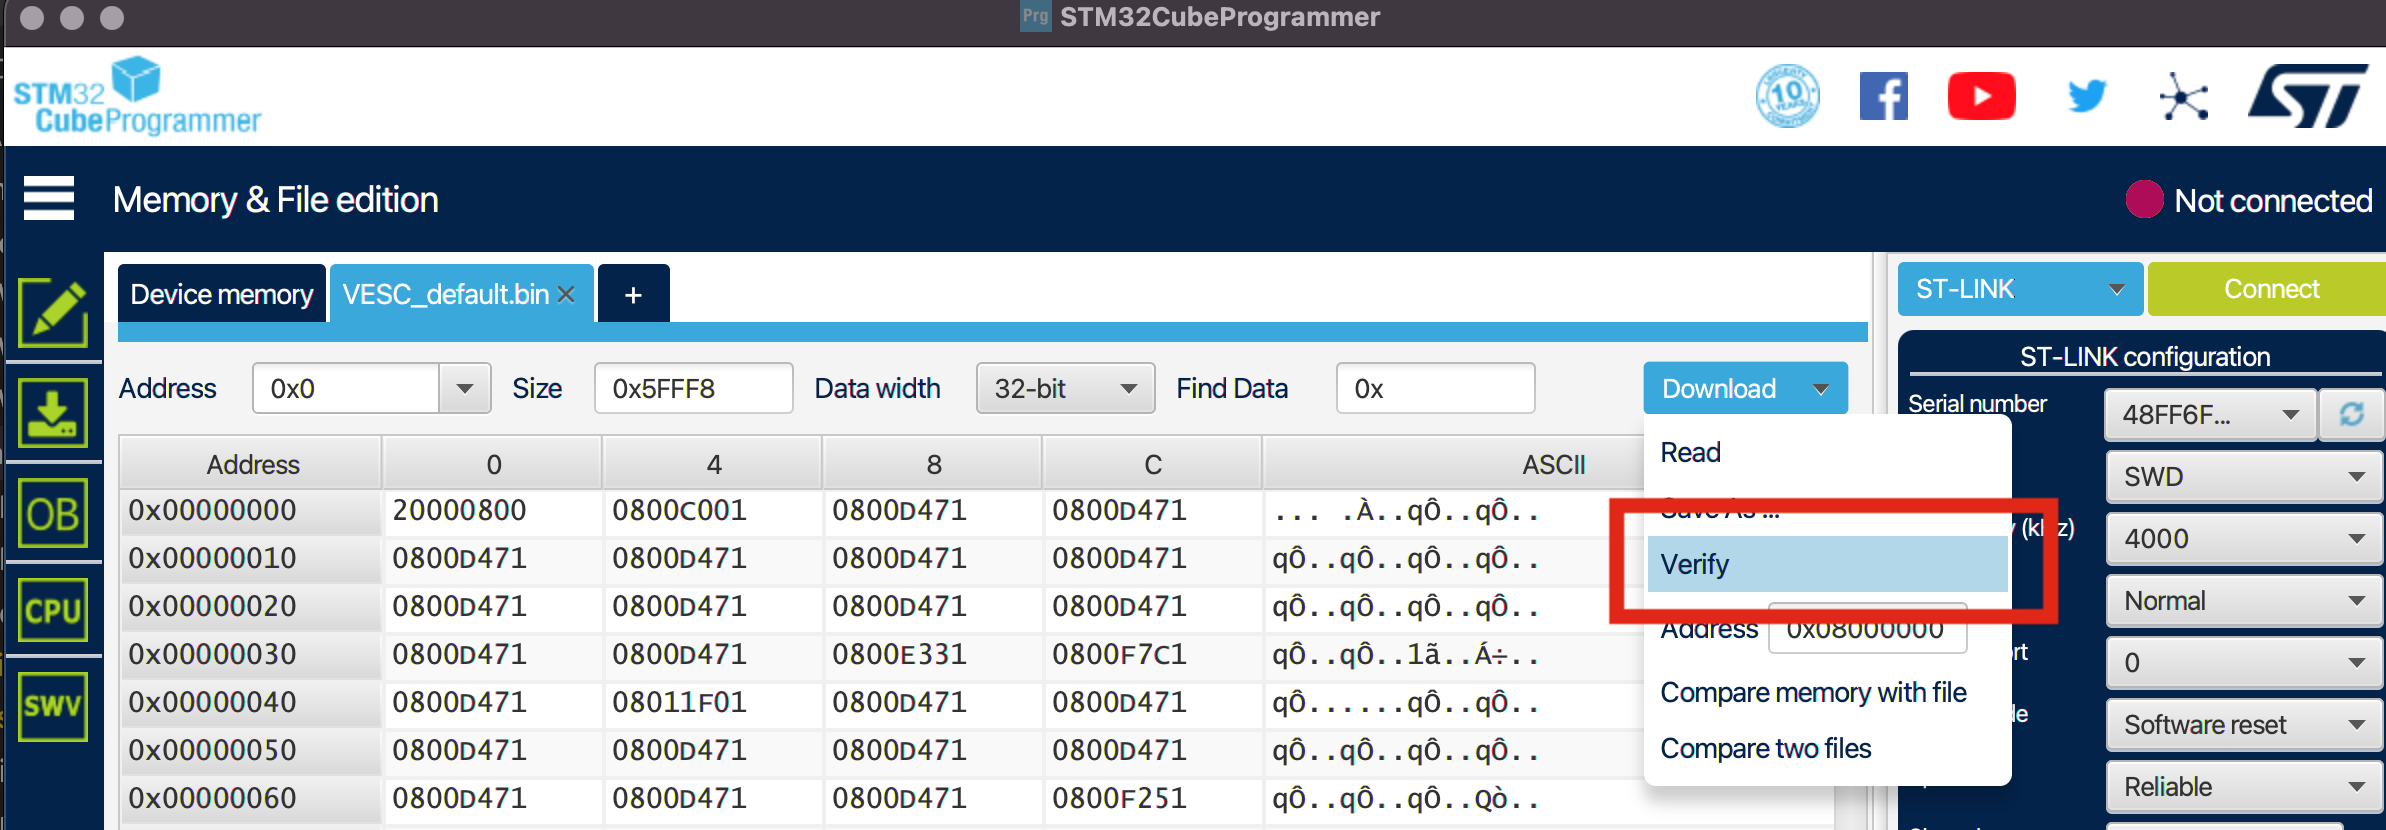Viewport: 2386px width, 830px height.
Task: Click row address 0x00000030
Action: [x=252, y=654]
